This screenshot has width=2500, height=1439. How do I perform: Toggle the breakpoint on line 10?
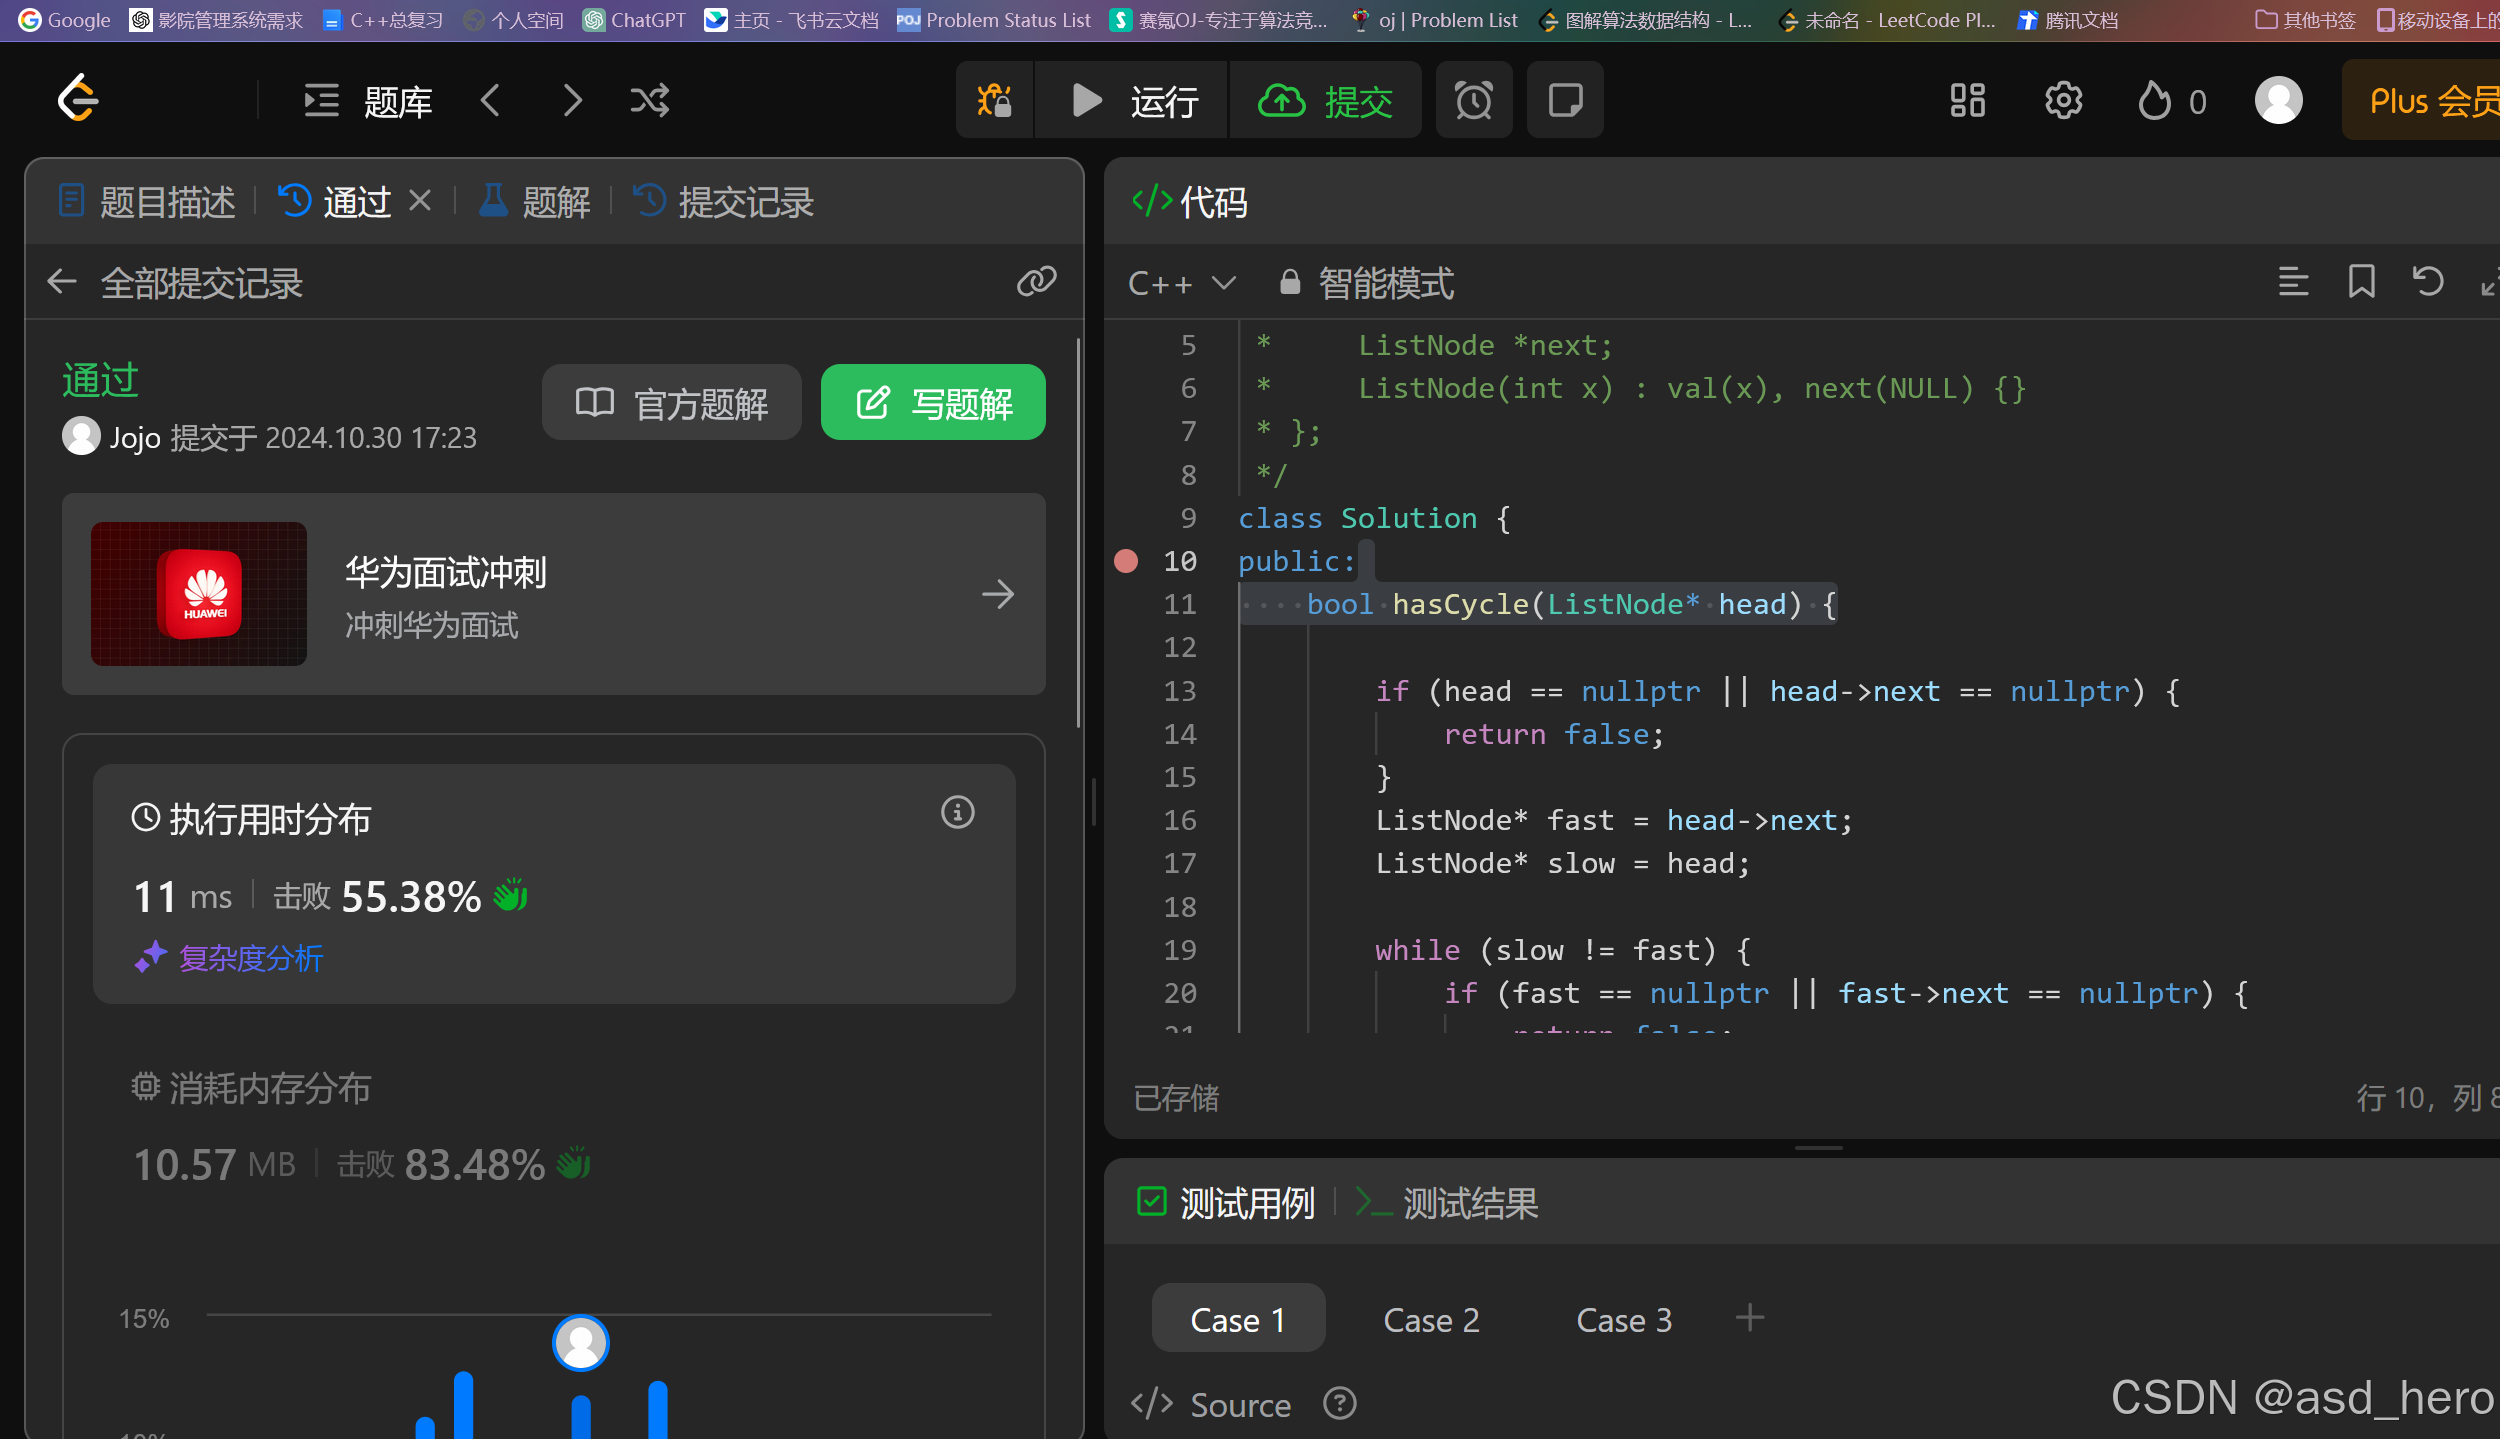click(x=1126, y=561)
